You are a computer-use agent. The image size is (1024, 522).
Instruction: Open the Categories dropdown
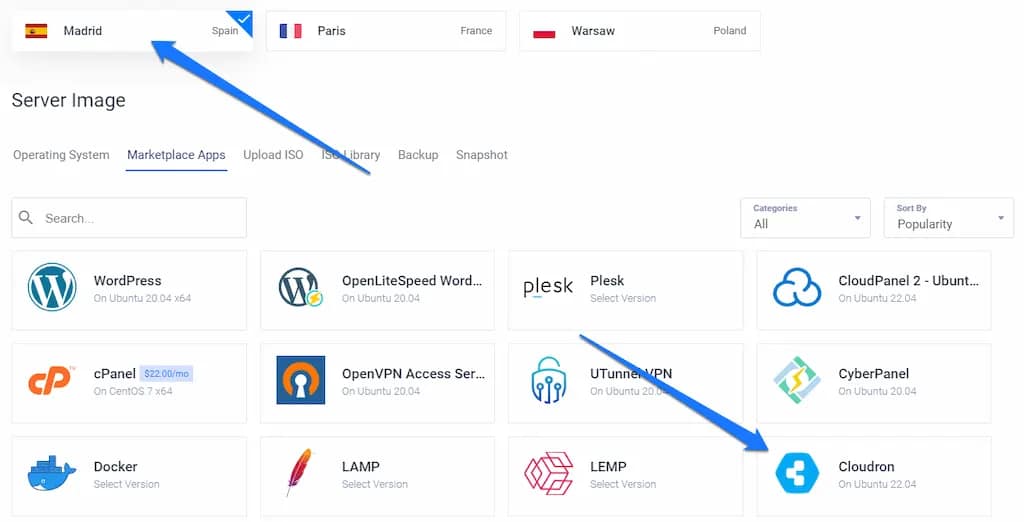click(805, 218)
